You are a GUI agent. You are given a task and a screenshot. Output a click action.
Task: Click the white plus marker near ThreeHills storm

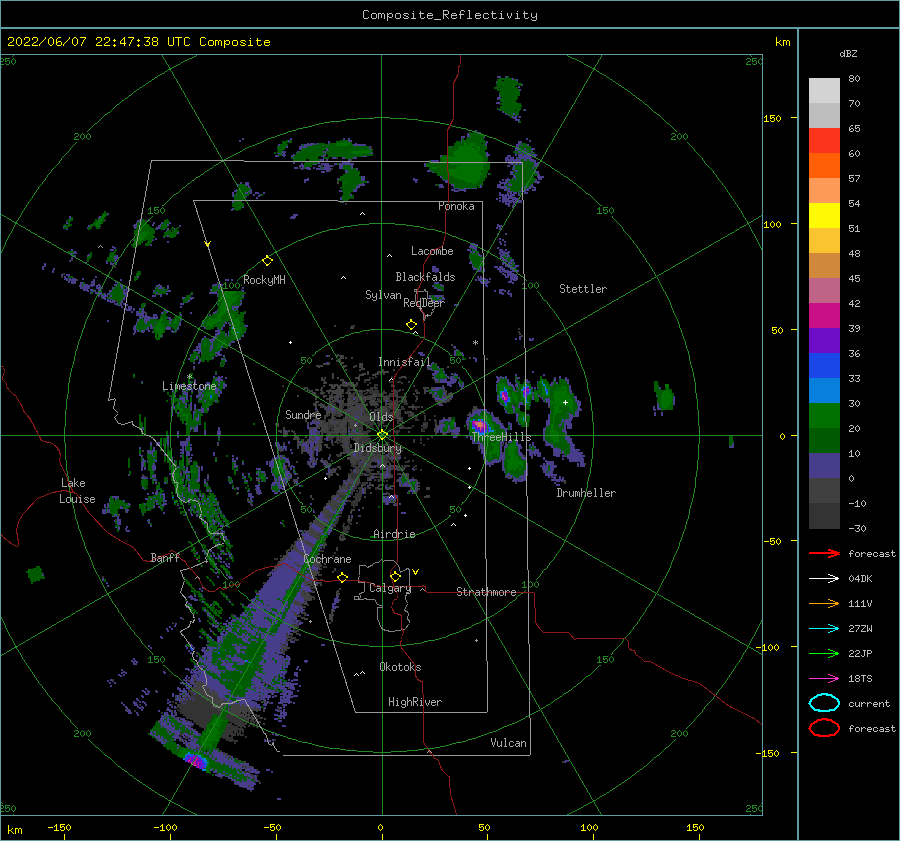pos(565,402)
